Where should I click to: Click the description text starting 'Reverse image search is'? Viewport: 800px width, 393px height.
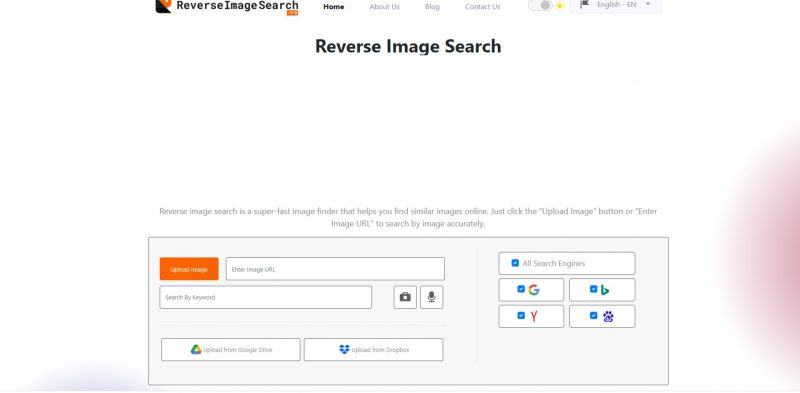408,217
